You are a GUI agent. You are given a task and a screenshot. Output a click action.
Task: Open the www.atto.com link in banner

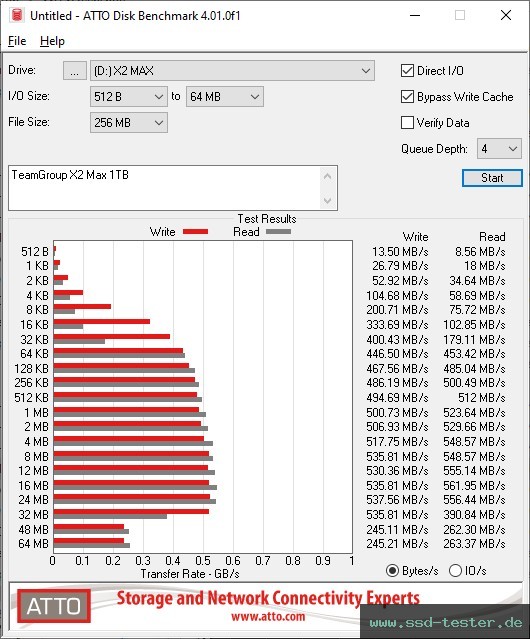coord(268,616)
